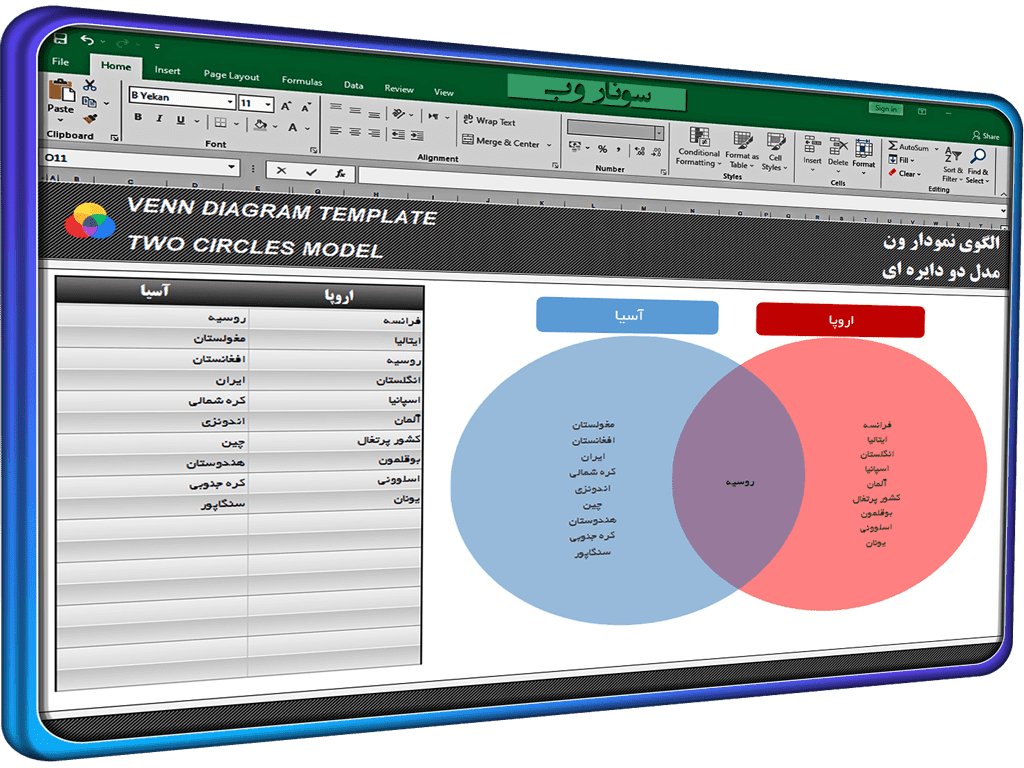Click the Font Color letter A icon
This screenshot has height=768, width=1024.
point(293,127)
